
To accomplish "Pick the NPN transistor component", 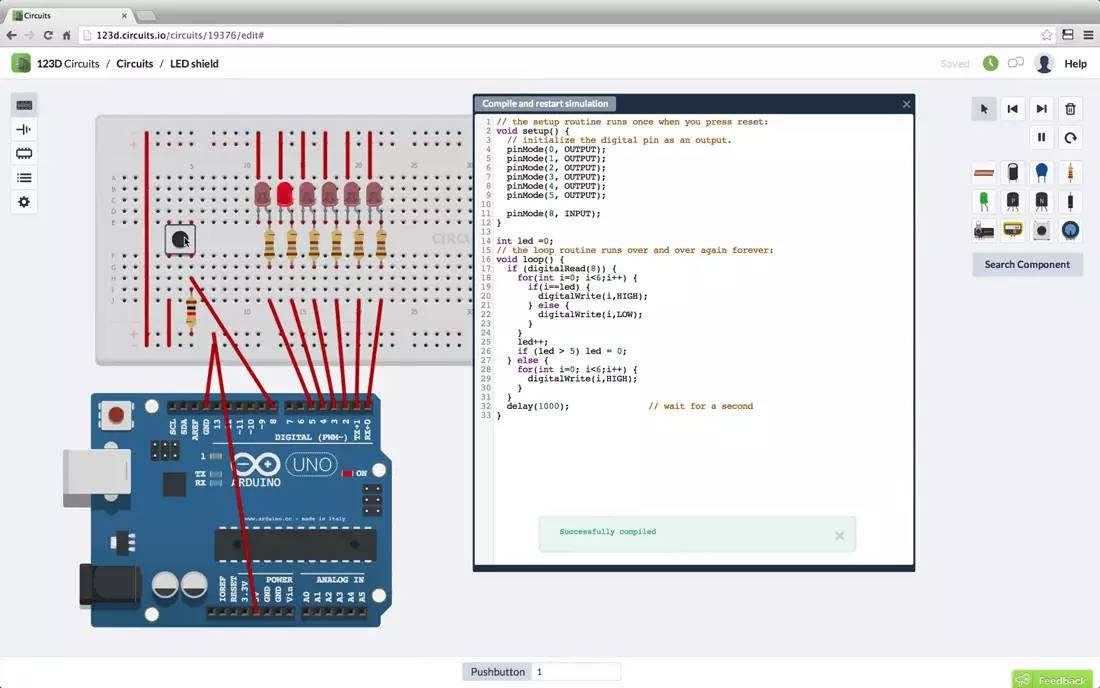I will (x=1041, y=201).
